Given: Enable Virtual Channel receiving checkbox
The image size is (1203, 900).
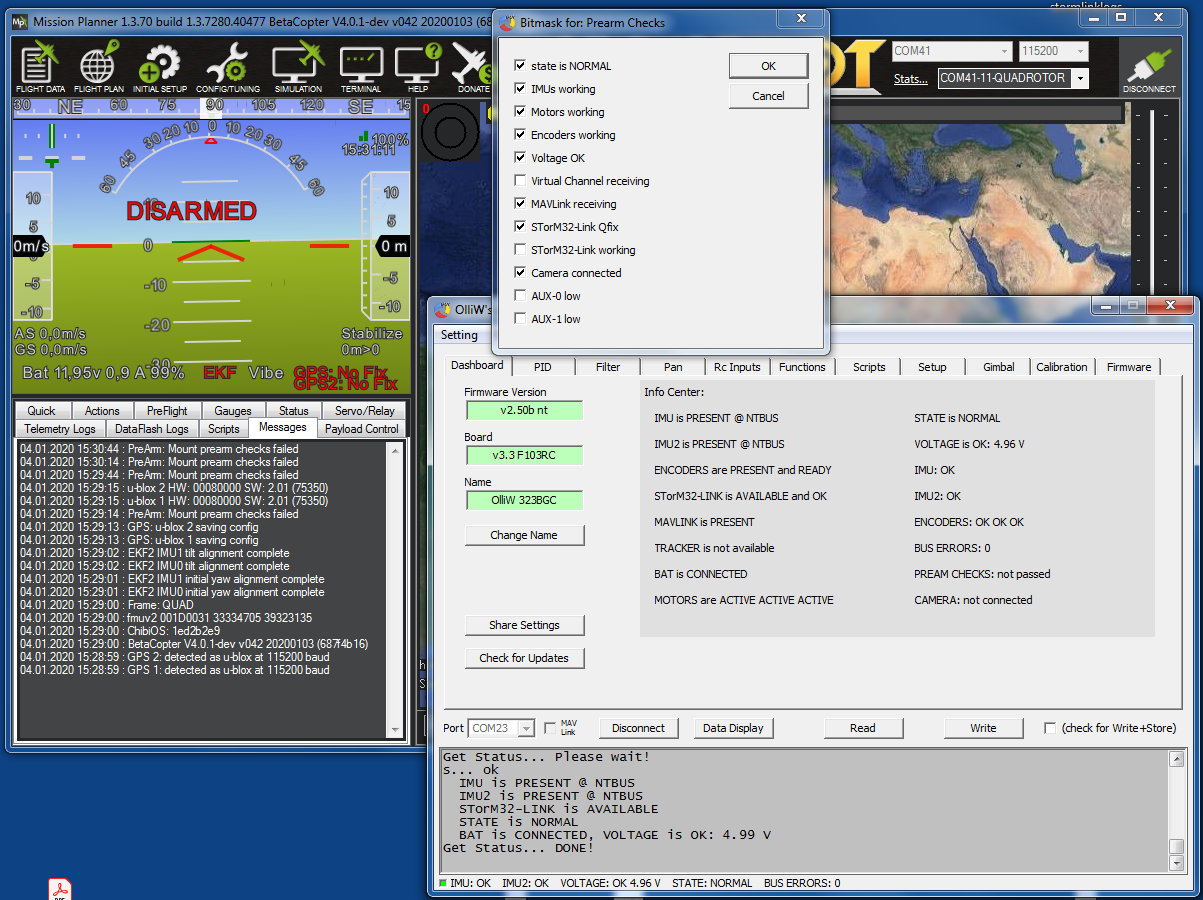Looking at the screenshot, I should (520, 181).
